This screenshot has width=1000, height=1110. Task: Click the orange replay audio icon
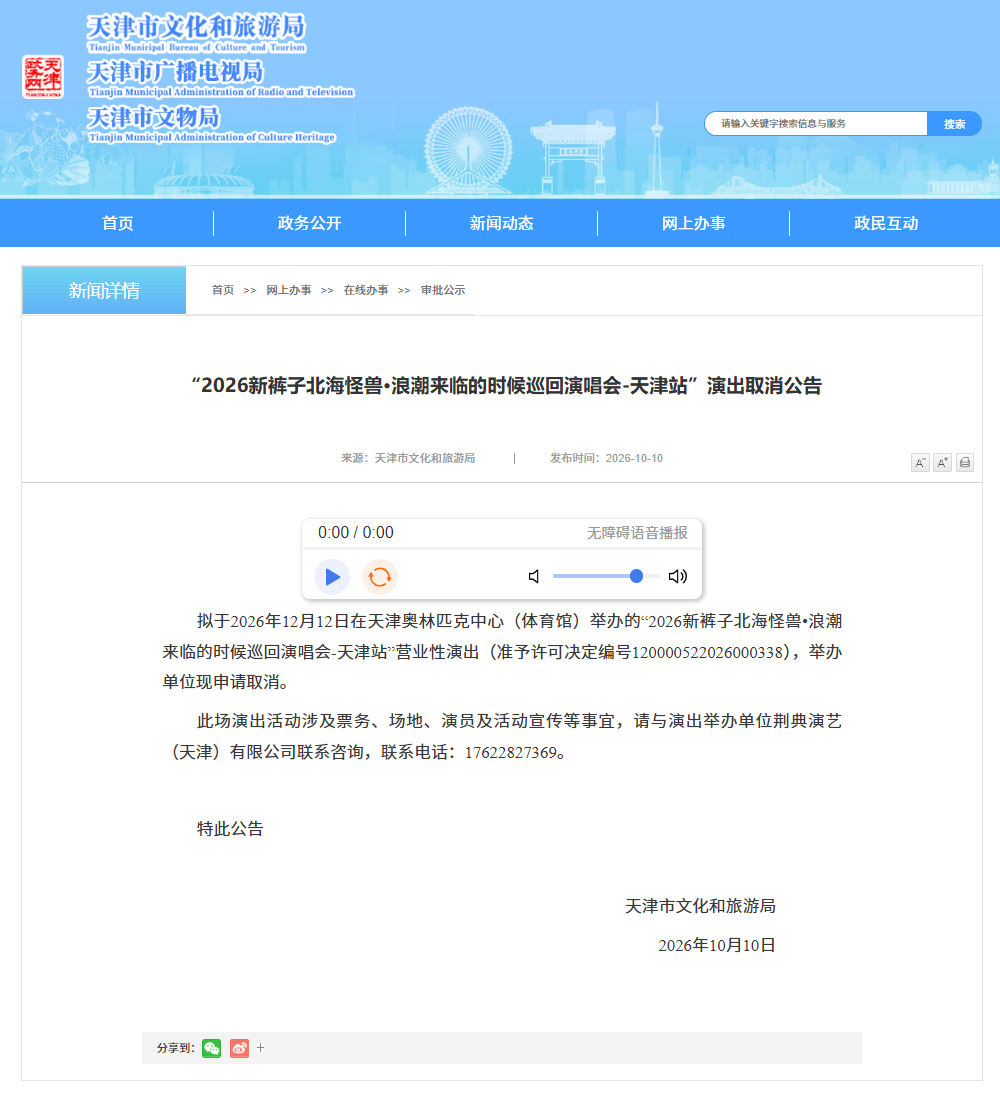click(x=380, y=577)
